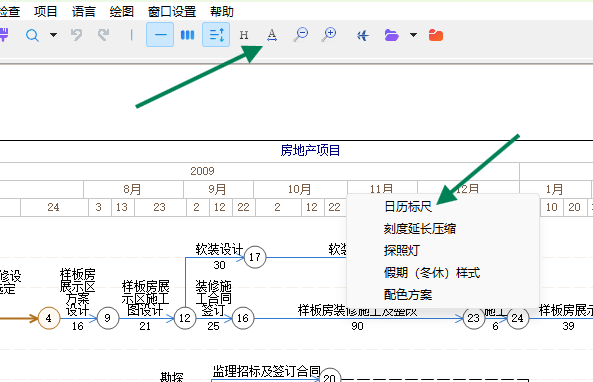593x382 pixels.
Task: Click the 10月 month header
Action: pyautogui.click(x=300, y=189)
